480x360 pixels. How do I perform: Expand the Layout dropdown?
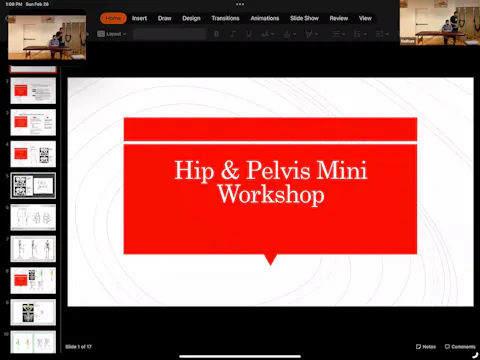(x=112, y=34)
